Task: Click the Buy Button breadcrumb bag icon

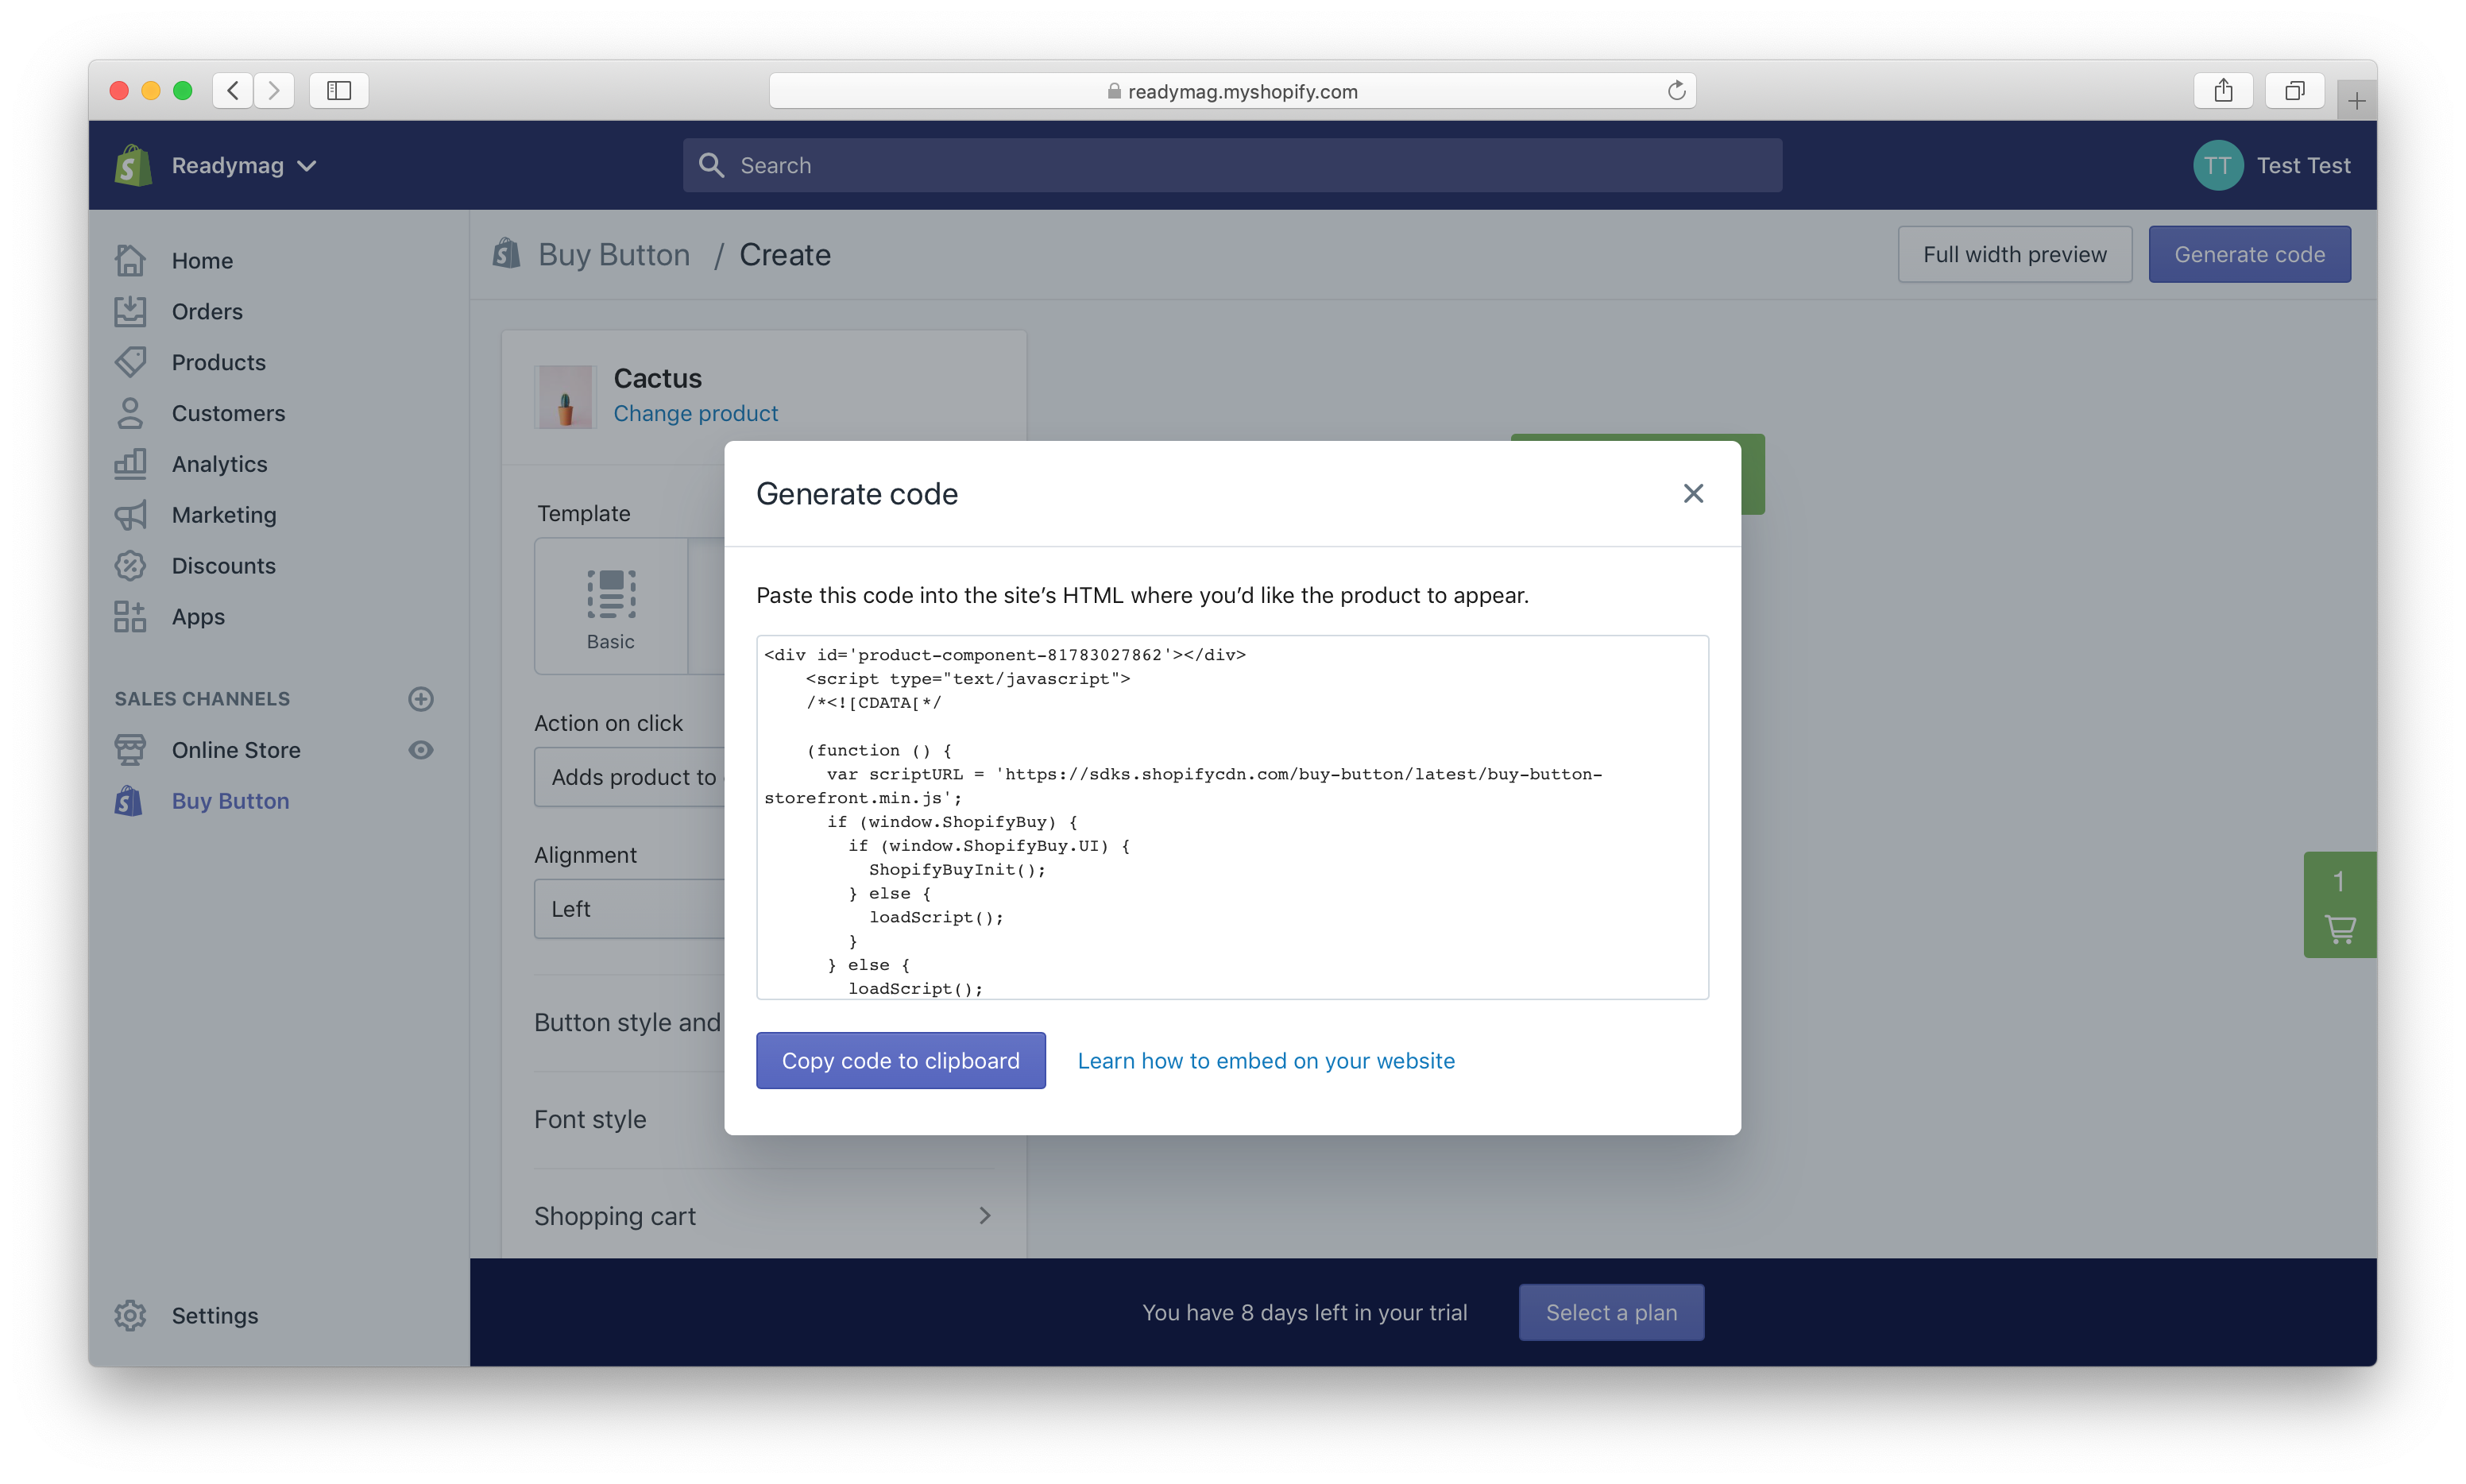Action: [x=507, y=254]
